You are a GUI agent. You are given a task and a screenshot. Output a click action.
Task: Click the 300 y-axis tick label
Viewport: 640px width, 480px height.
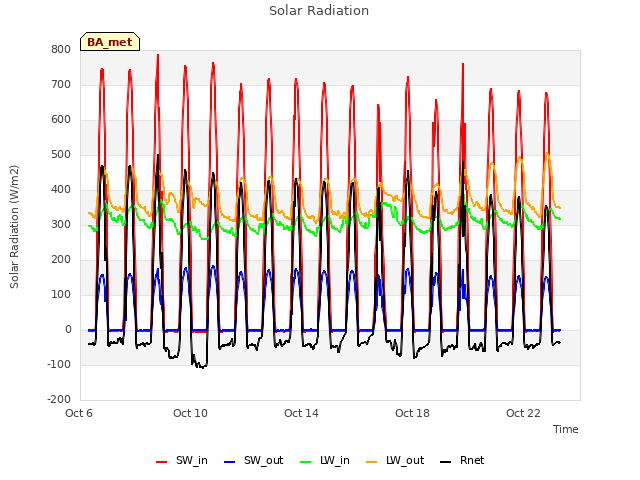pyautogui.click(x=61, y=225)
